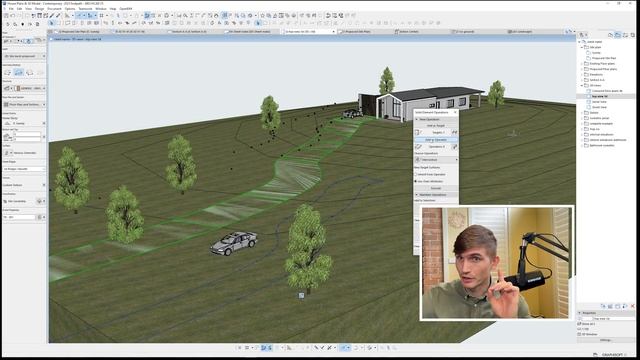Viewport: 640px width, 360px height.
Task: Open the Window menu
Action: click(x=101, y=9)
